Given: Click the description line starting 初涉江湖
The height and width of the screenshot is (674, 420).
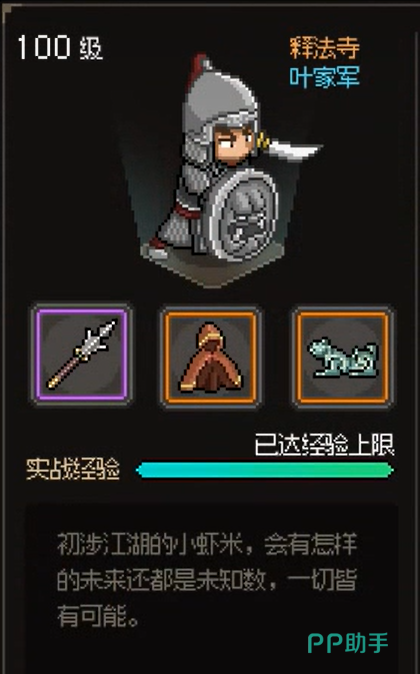Looking at the screenshot, I should (x=207, y=544).
